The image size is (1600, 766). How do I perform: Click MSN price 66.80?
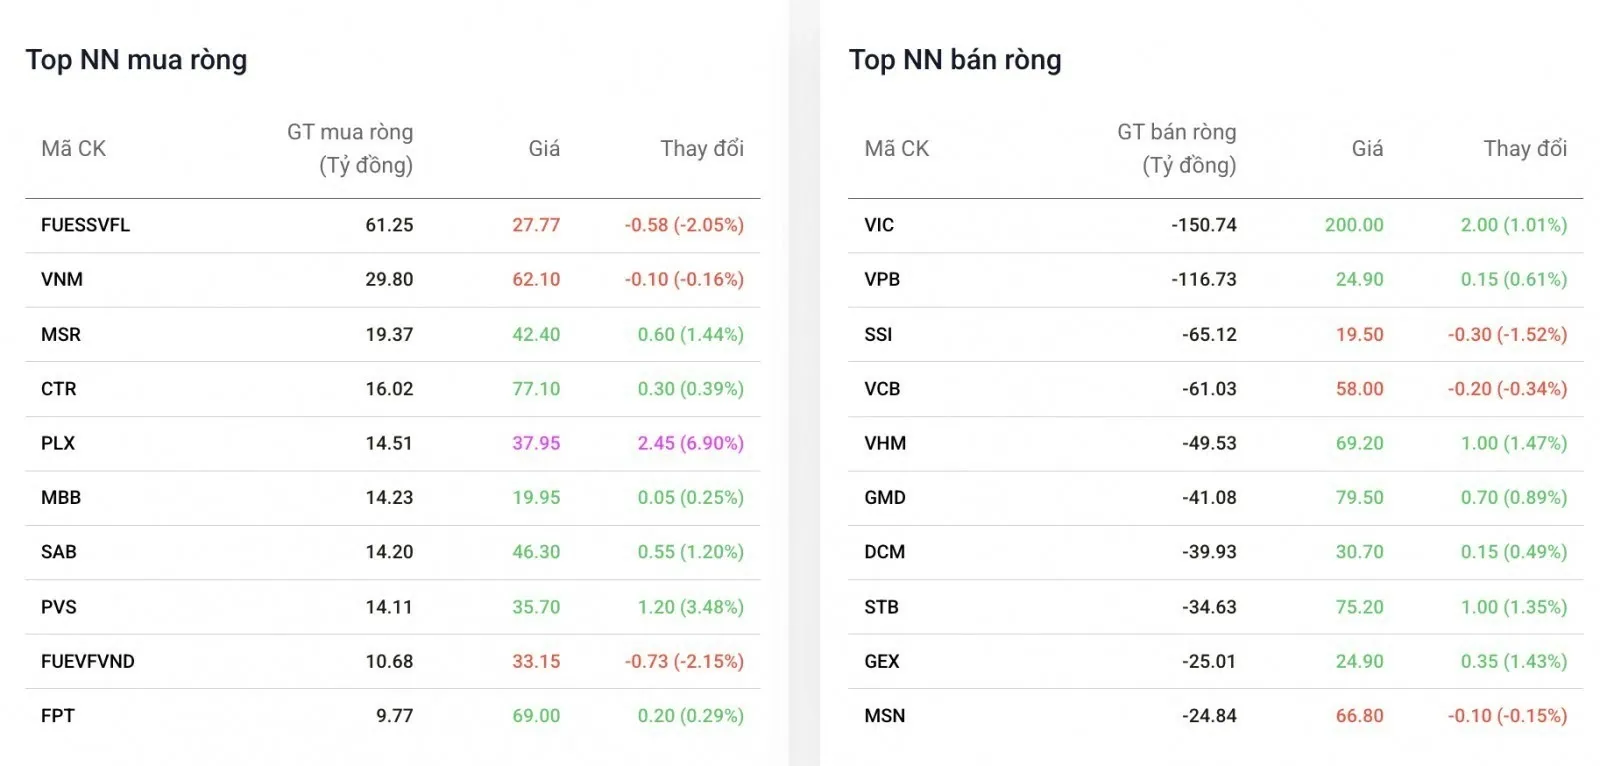[x=1360, y=716]
